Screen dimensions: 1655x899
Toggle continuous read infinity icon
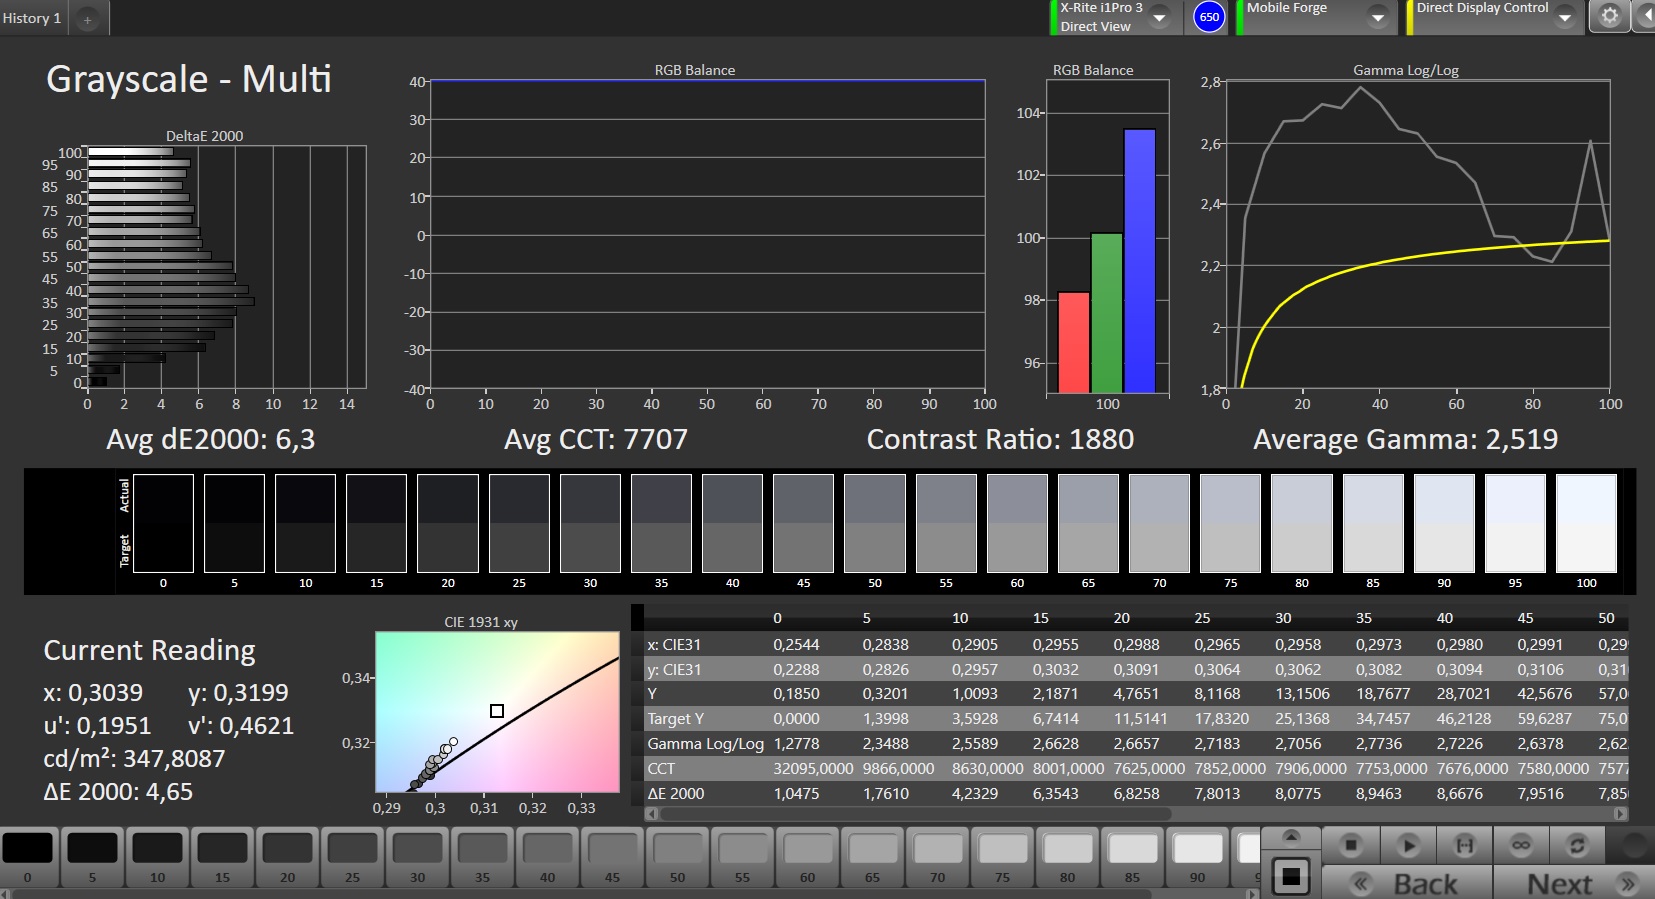coord(1521,845)
